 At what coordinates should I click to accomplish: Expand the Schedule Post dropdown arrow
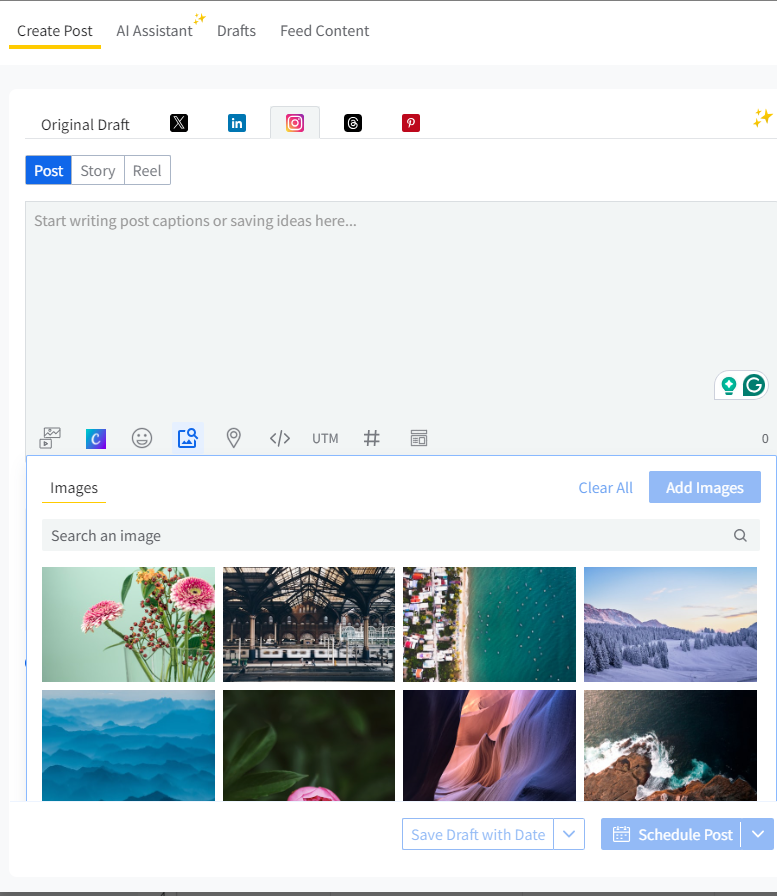[x=758, y=834]
